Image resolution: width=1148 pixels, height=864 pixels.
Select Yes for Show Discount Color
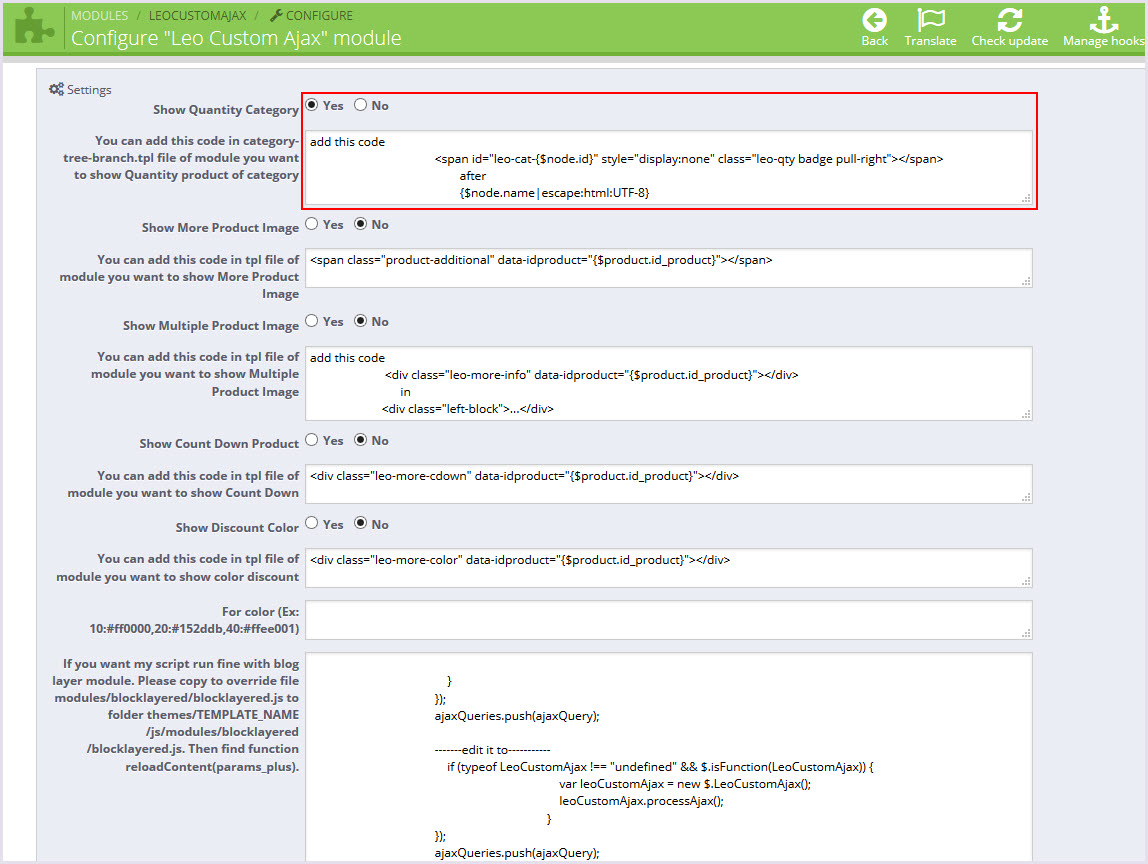312,524
